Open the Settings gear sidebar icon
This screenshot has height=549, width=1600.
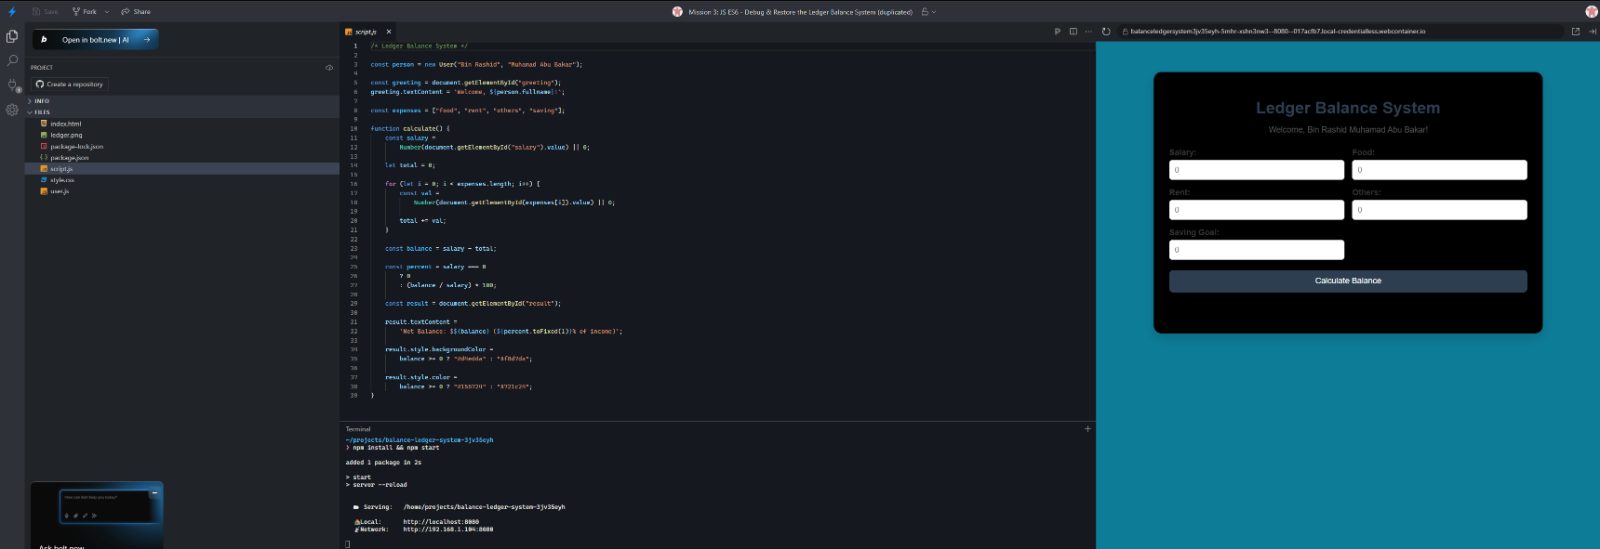click(x=12, y=110)
